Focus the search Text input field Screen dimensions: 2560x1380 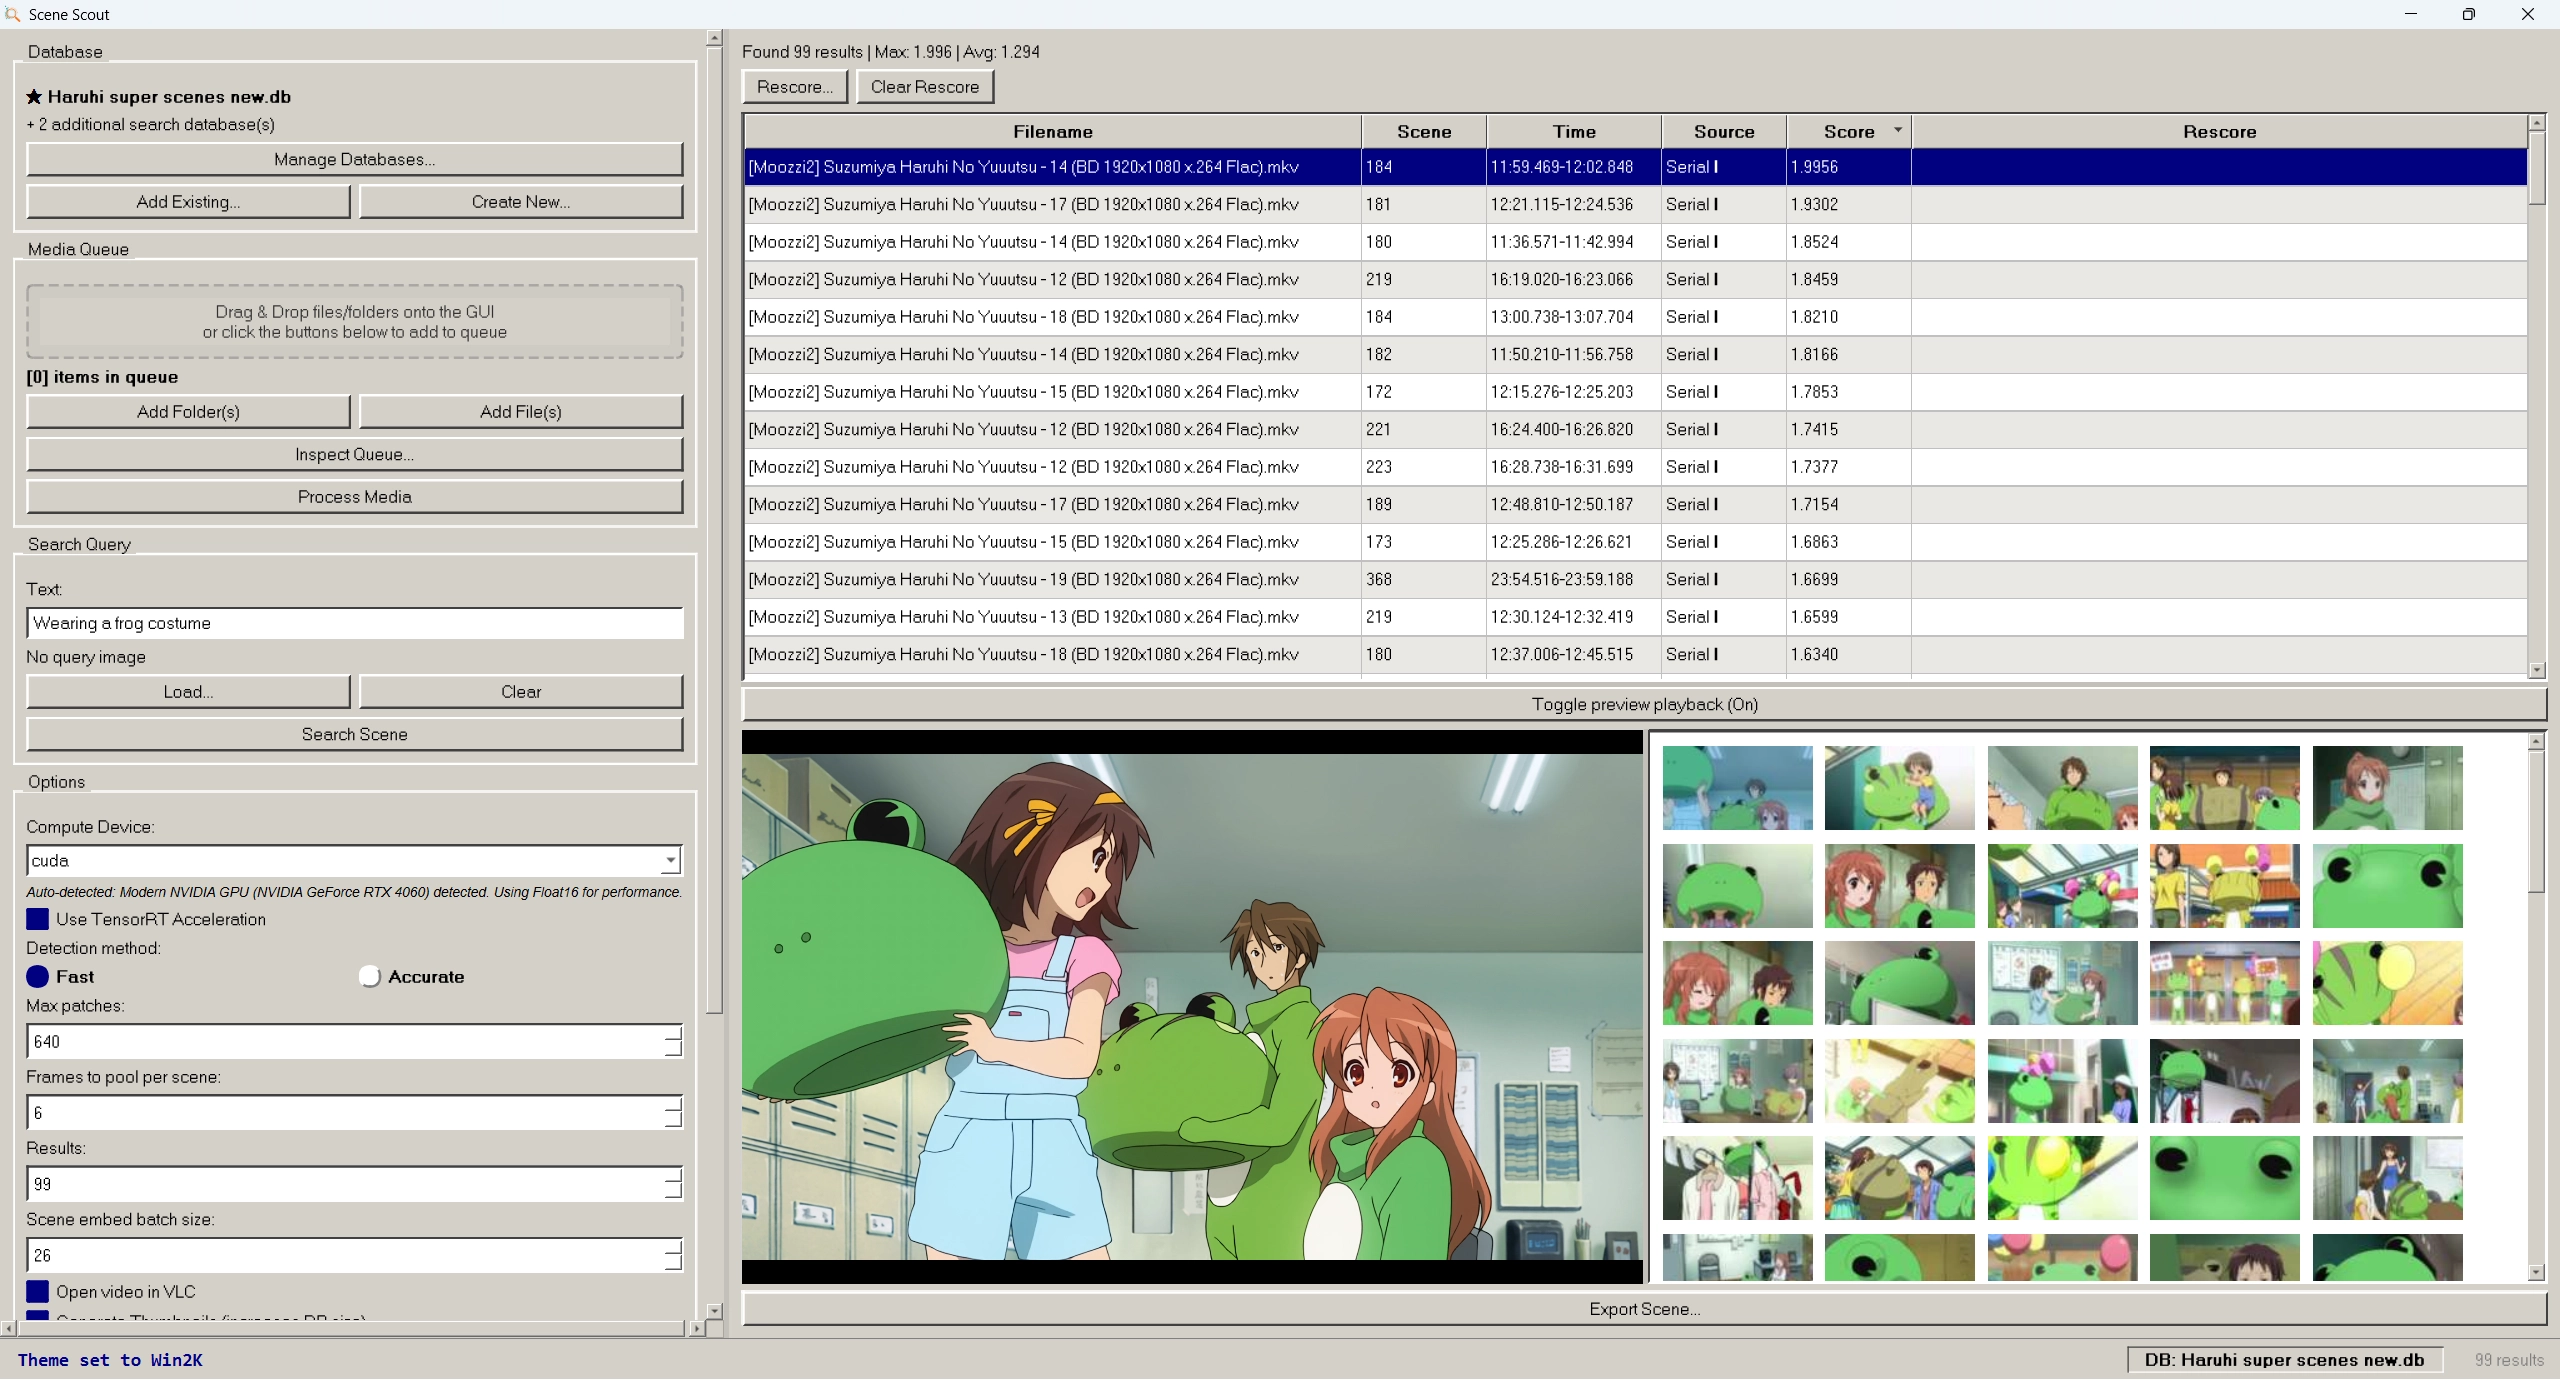pos(354,624)
